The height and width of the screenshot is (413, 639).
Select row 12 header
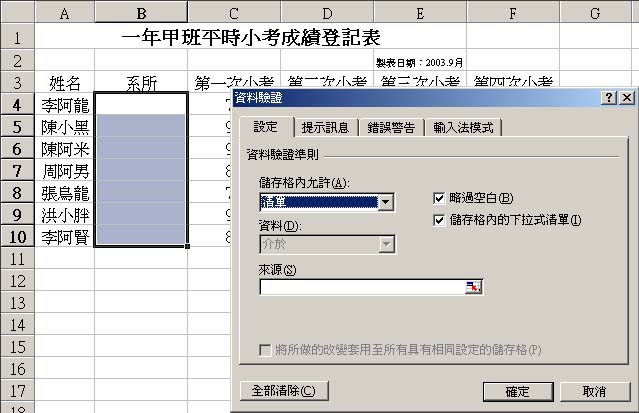pos(18,280)
